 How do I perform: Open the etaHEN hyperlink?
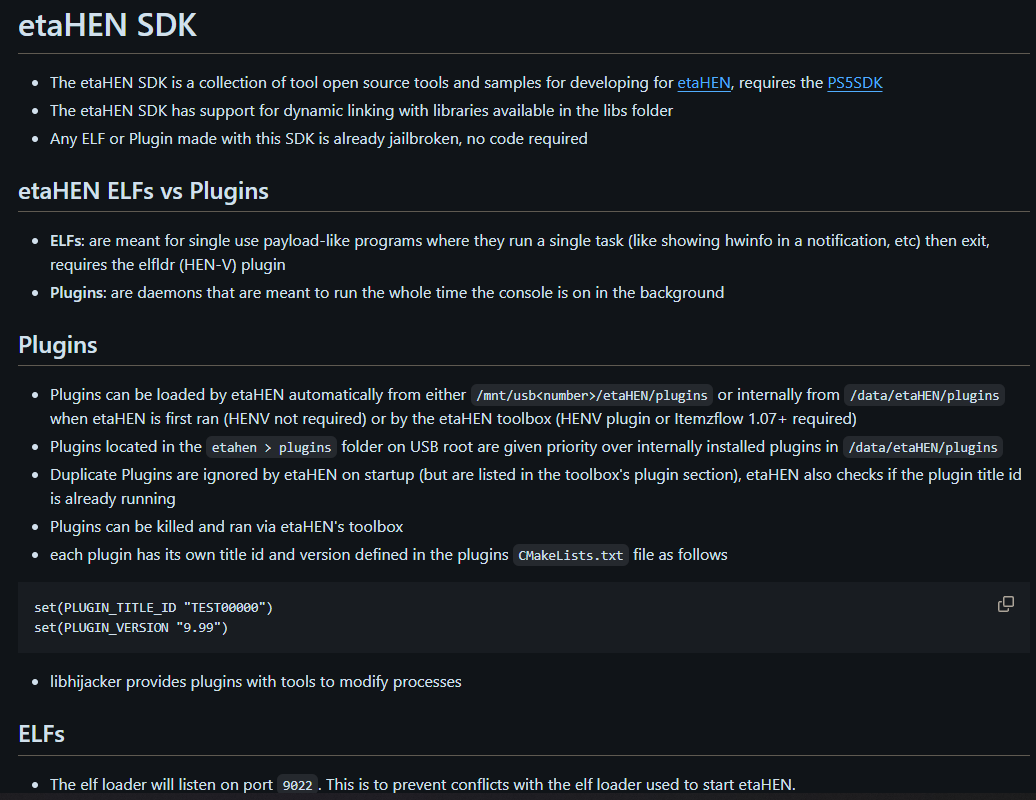[704, 83]
